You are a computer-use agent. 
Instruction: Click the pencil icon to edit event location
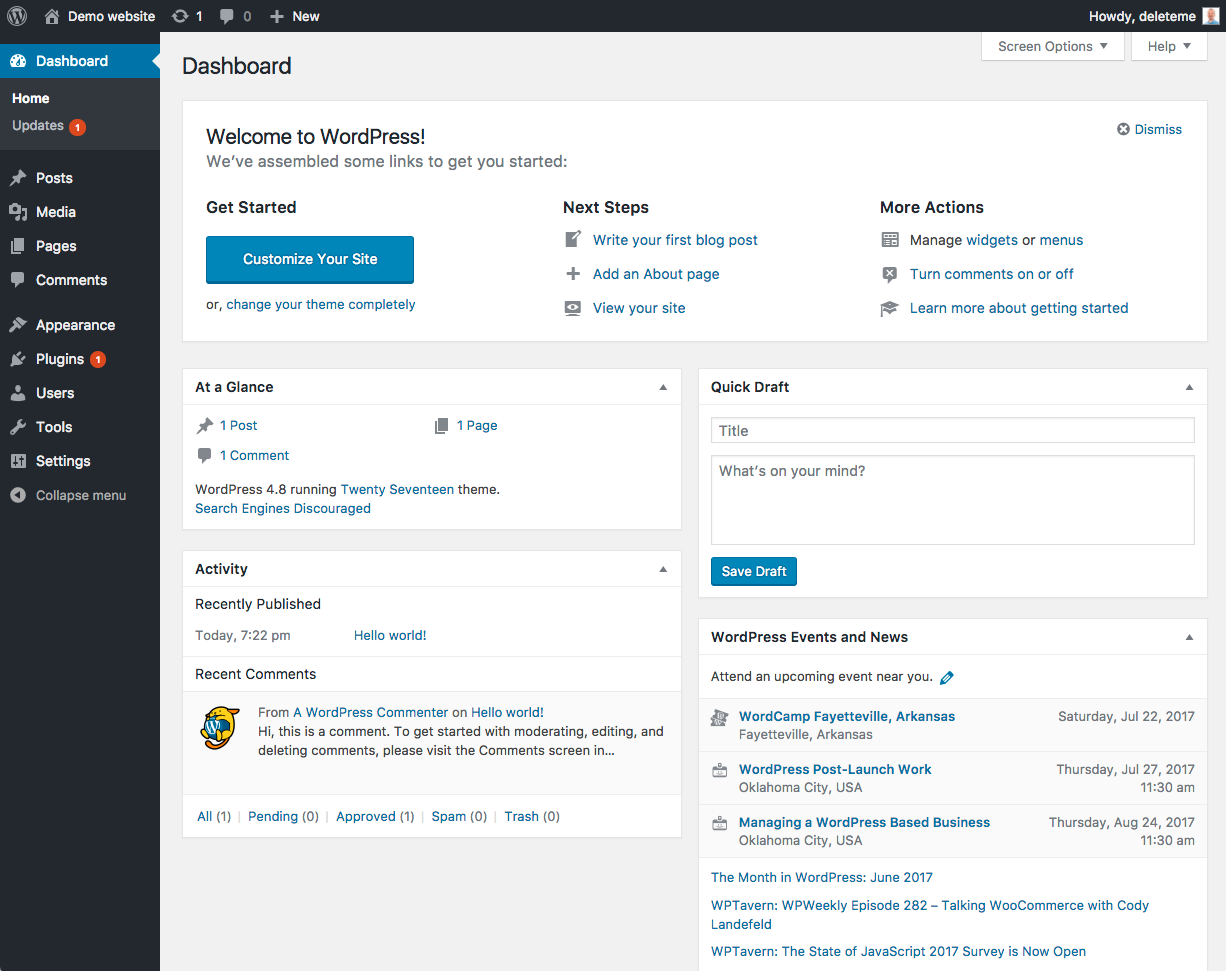(947, 678)
